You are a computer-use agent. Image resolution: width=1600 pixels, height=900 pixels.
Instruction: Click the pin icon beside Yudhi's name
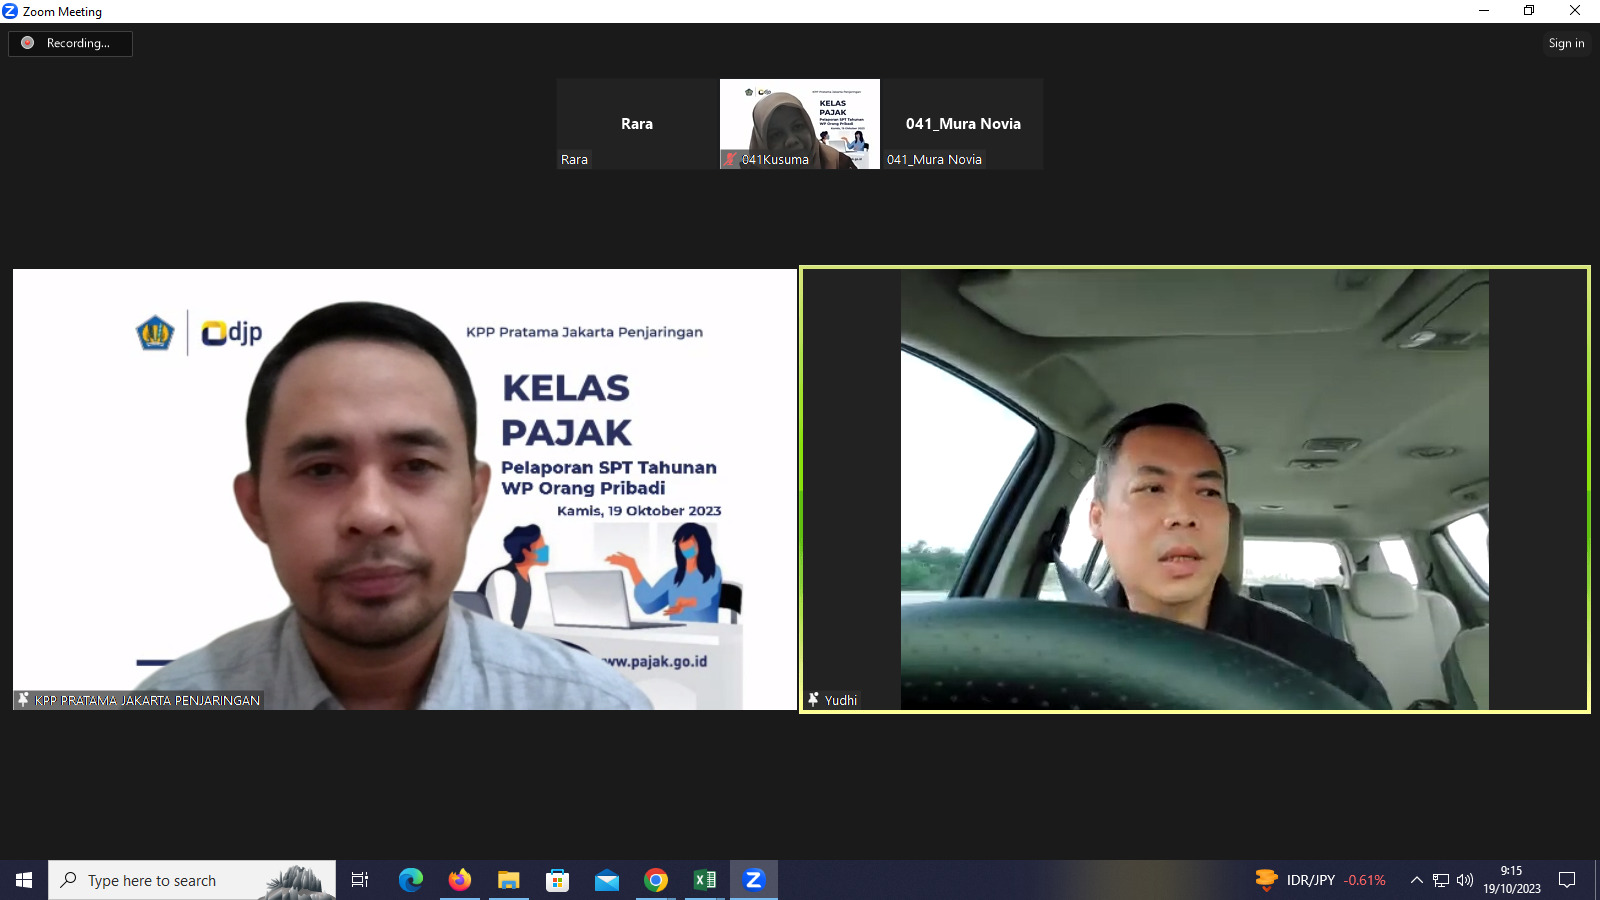pyautogui.click(x=813, y=699)
